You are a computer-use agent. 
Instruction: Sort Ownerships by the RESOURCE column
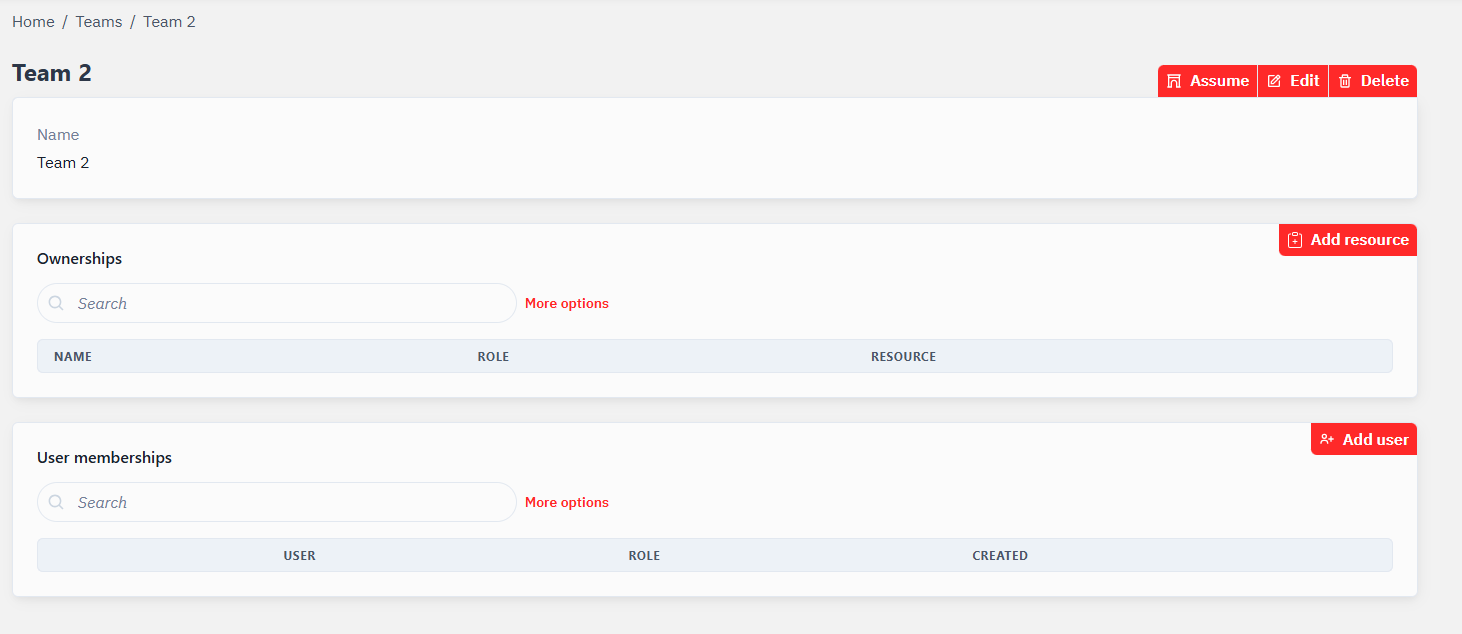[903, 356]
